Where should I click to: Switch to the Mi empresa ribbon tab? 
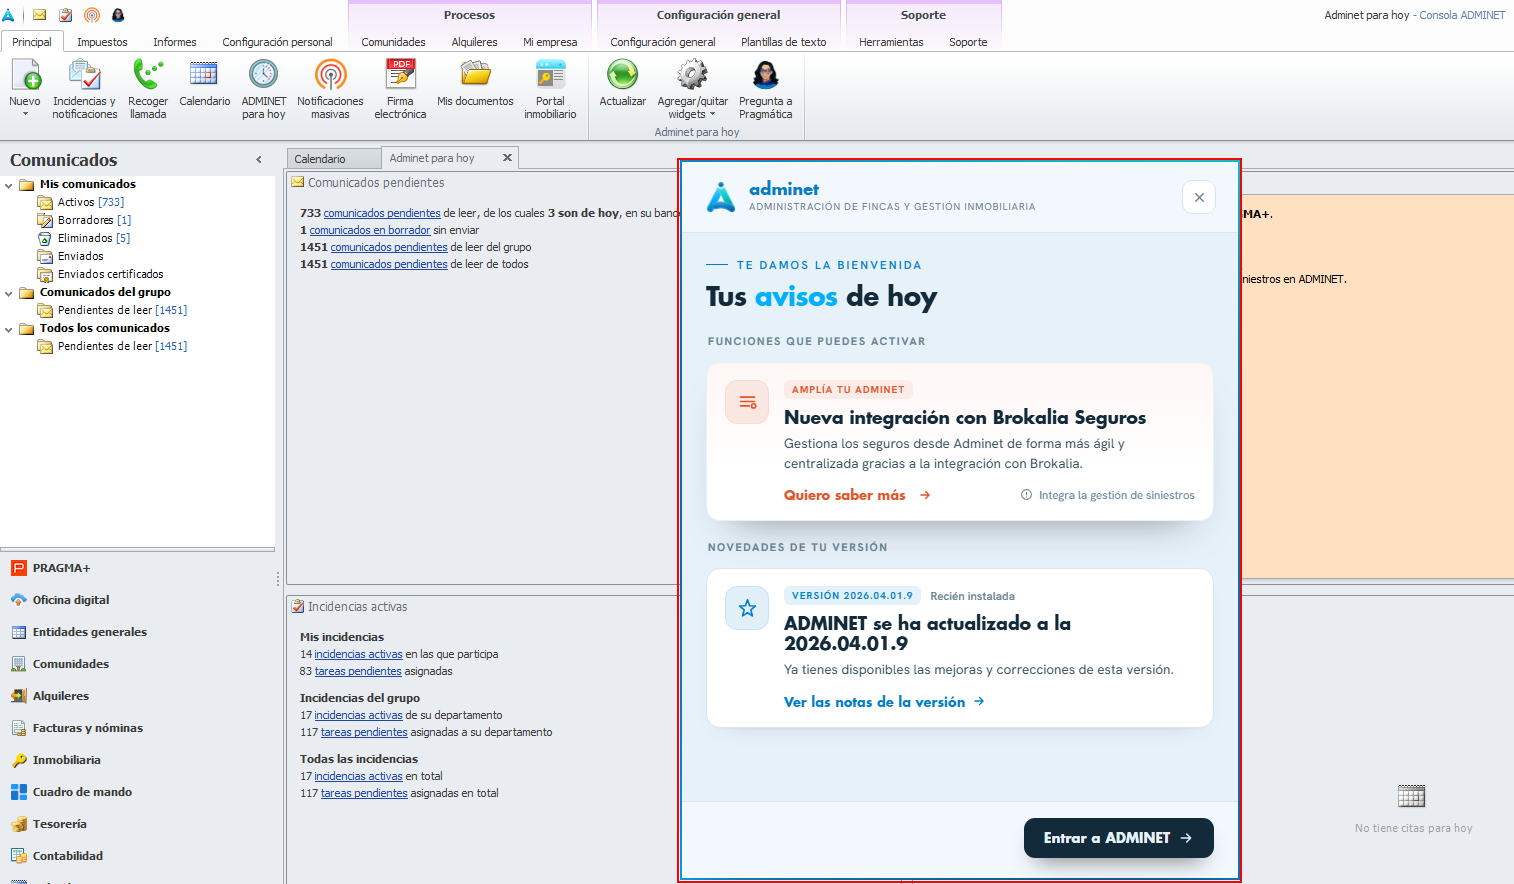point(550,42)
